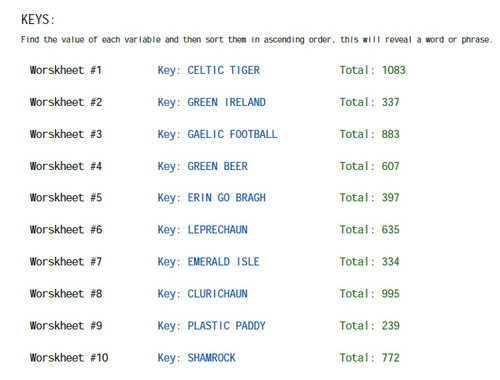The height and width of the screenshot is (380, 500).
Task: Select the Worskheet #2 label
Action: click(x=66, y=102)
